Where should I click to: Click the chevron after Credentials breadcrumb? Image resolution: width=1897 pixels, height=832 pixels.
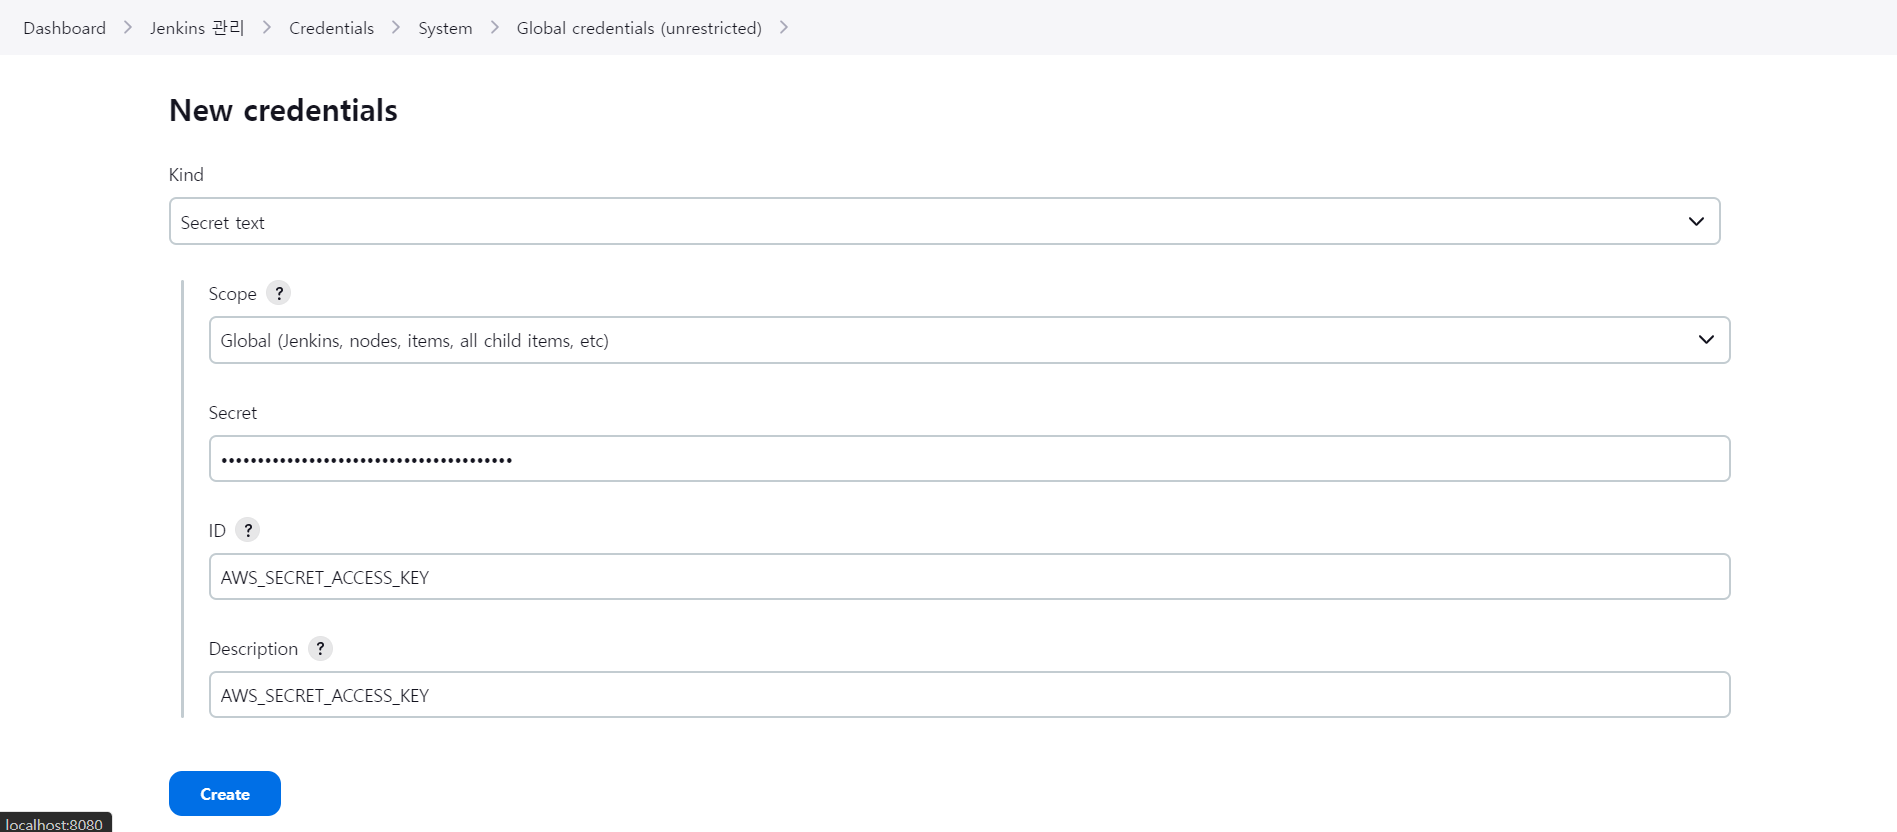click(396, 28)
